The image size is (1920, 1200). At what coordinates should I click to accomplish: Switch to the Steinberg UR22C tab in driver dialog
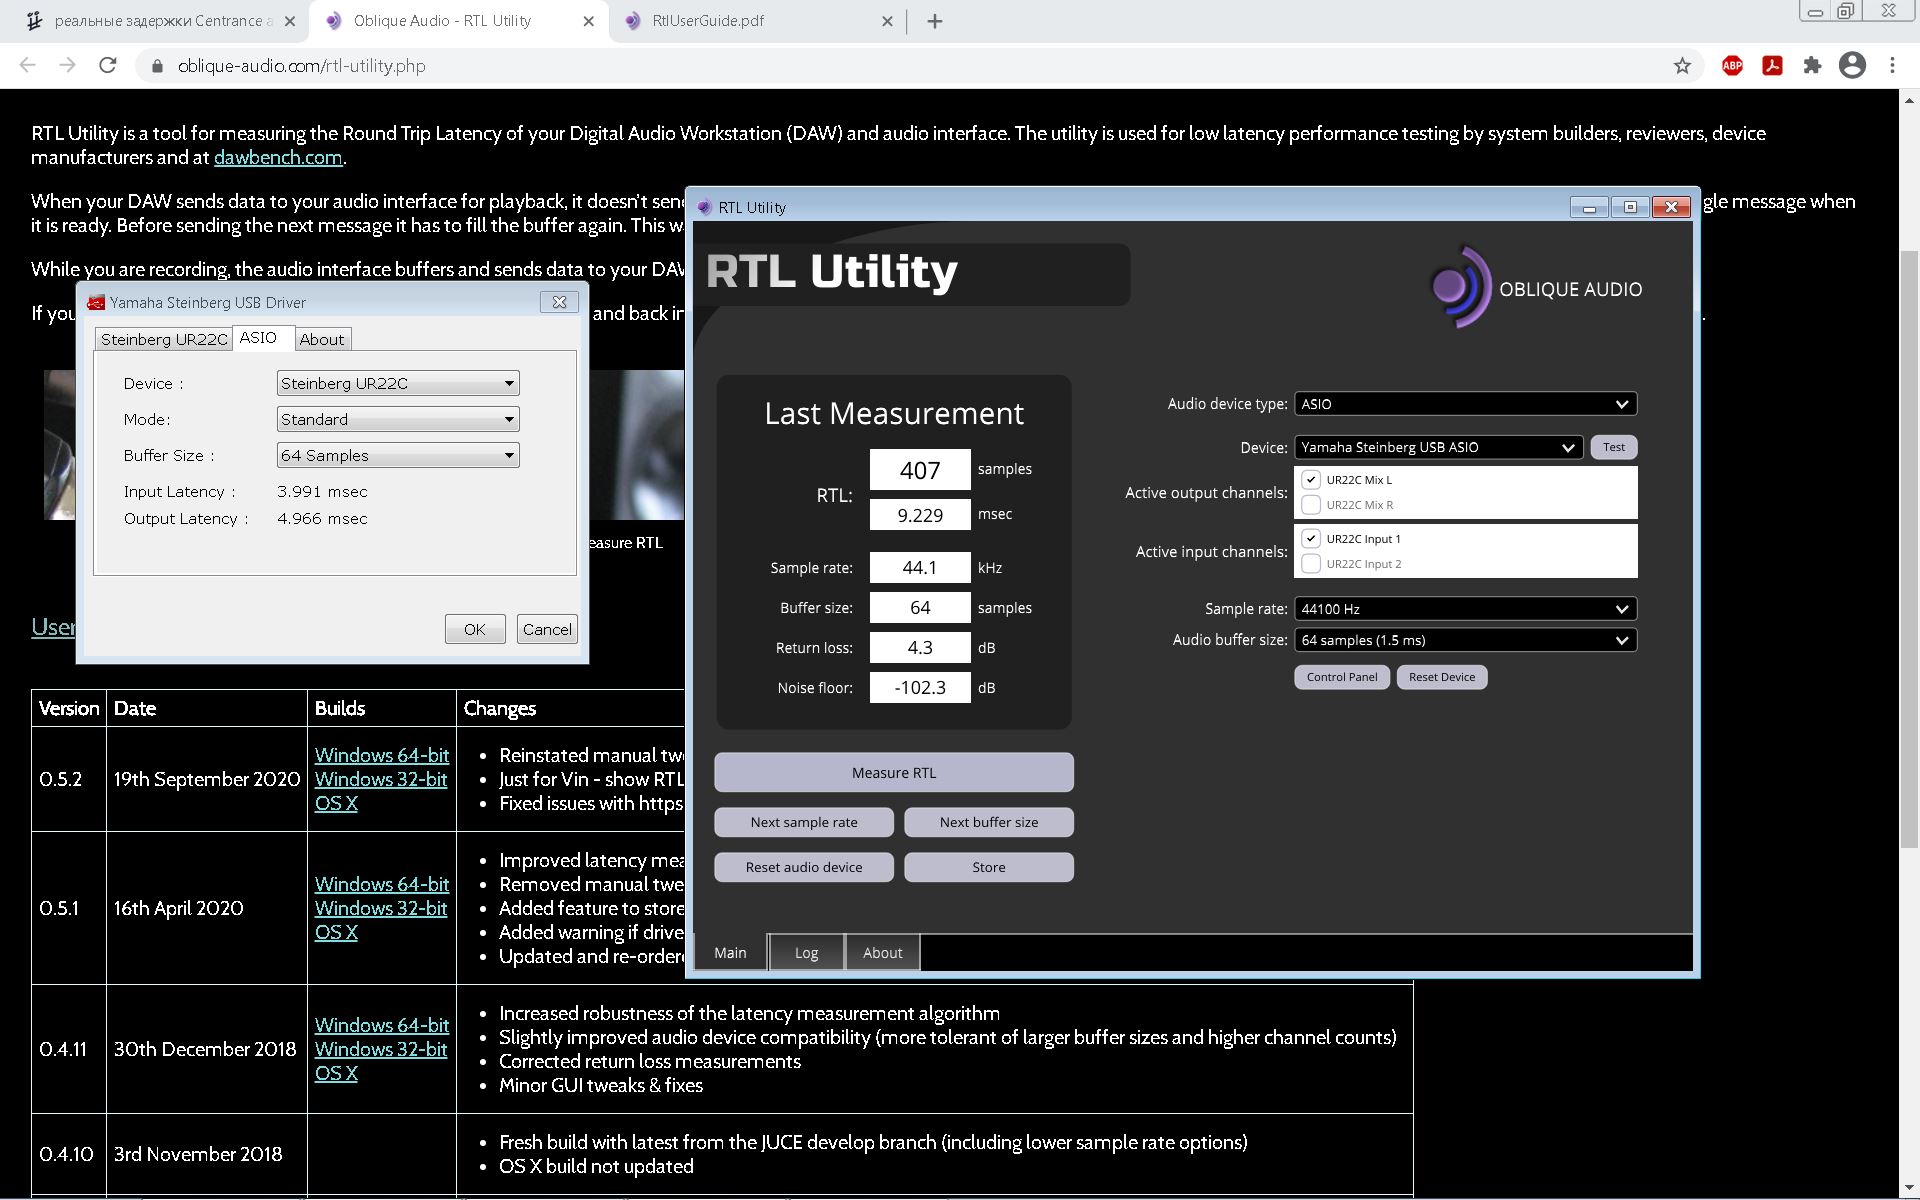coord(164,339)
